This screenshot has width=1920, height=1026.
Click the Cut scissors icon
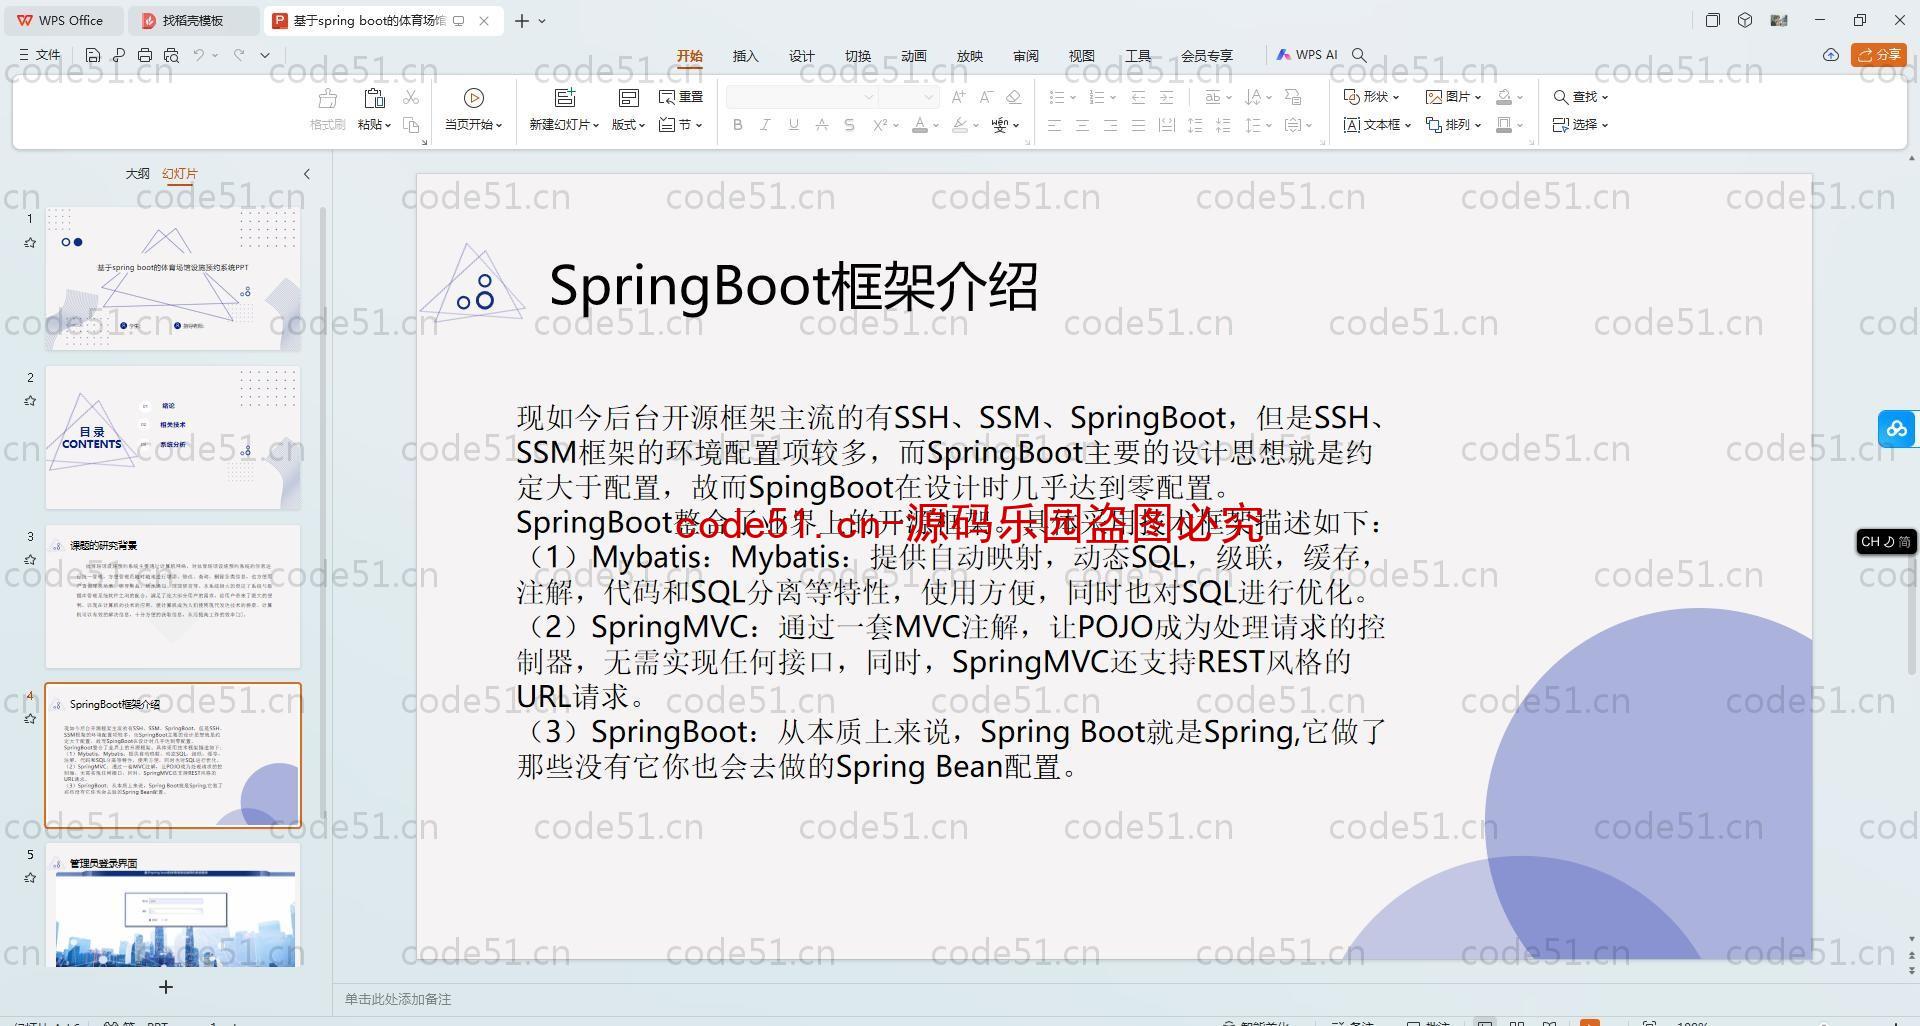pos(411,97)
